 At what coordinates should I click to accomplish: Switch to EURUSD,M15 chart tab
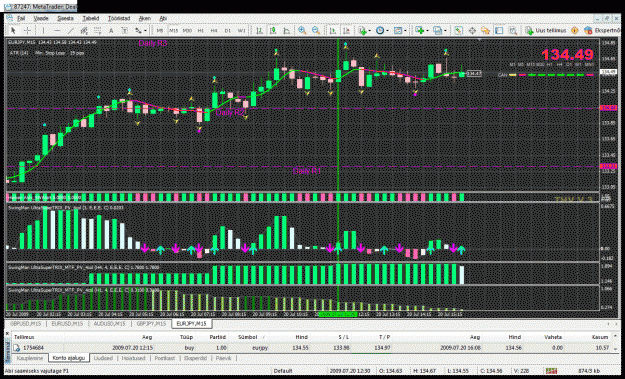tap(67, 324)
